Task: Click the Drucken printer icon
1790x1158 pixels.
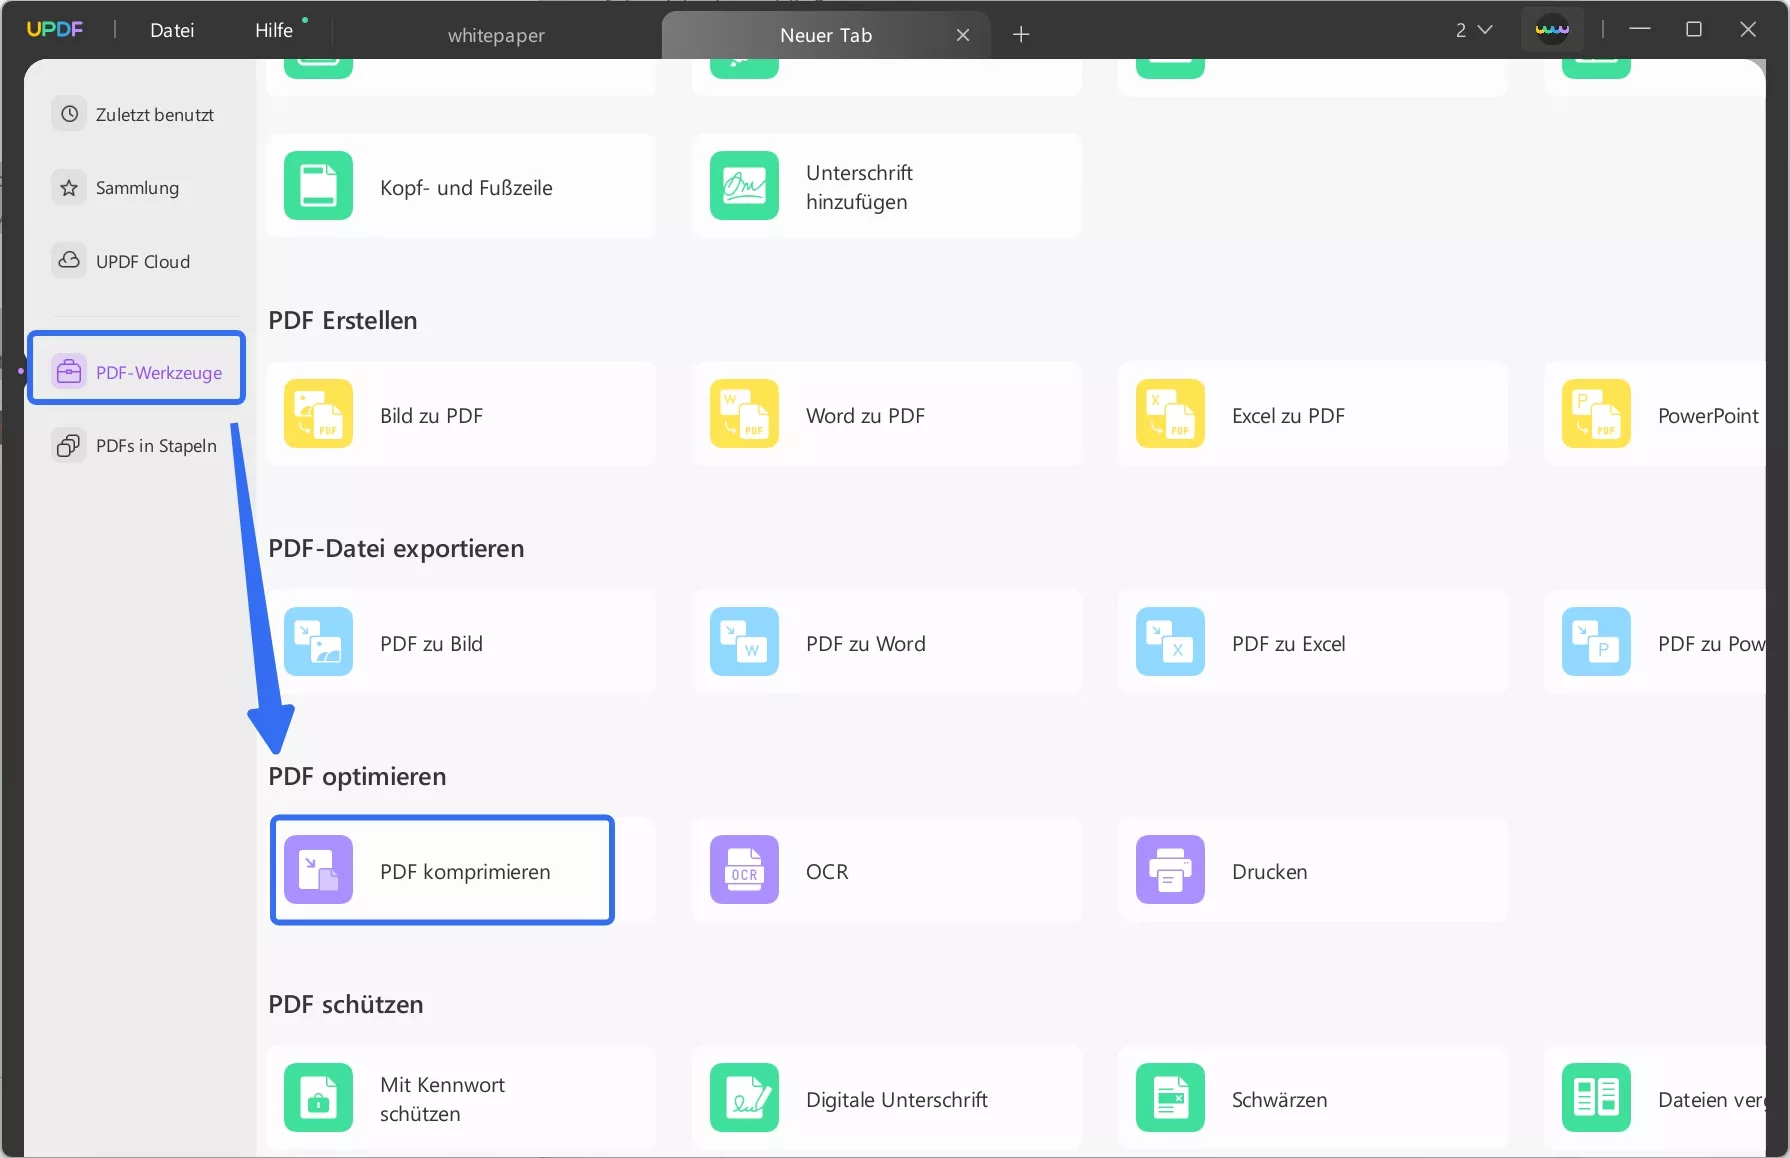Action: 1170,869
